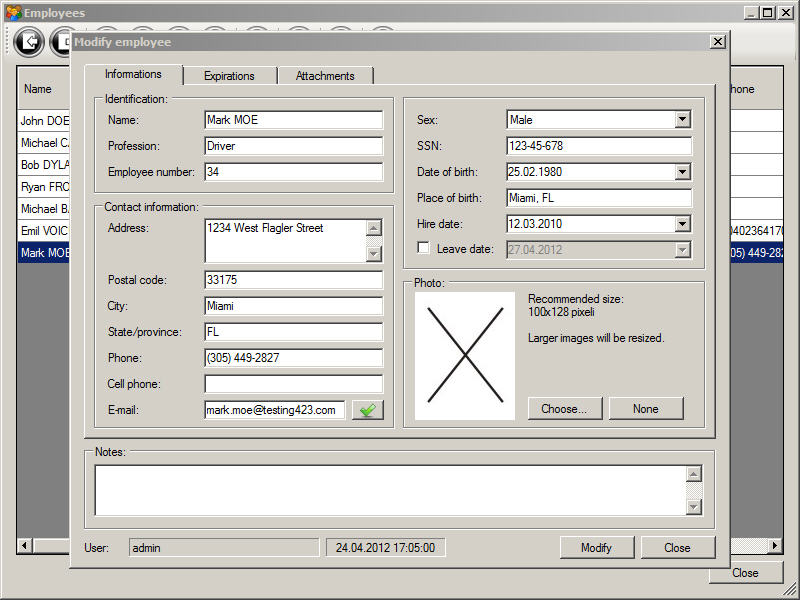Click the right arrow of horizontal scrollbar

(x=775, y=546)
